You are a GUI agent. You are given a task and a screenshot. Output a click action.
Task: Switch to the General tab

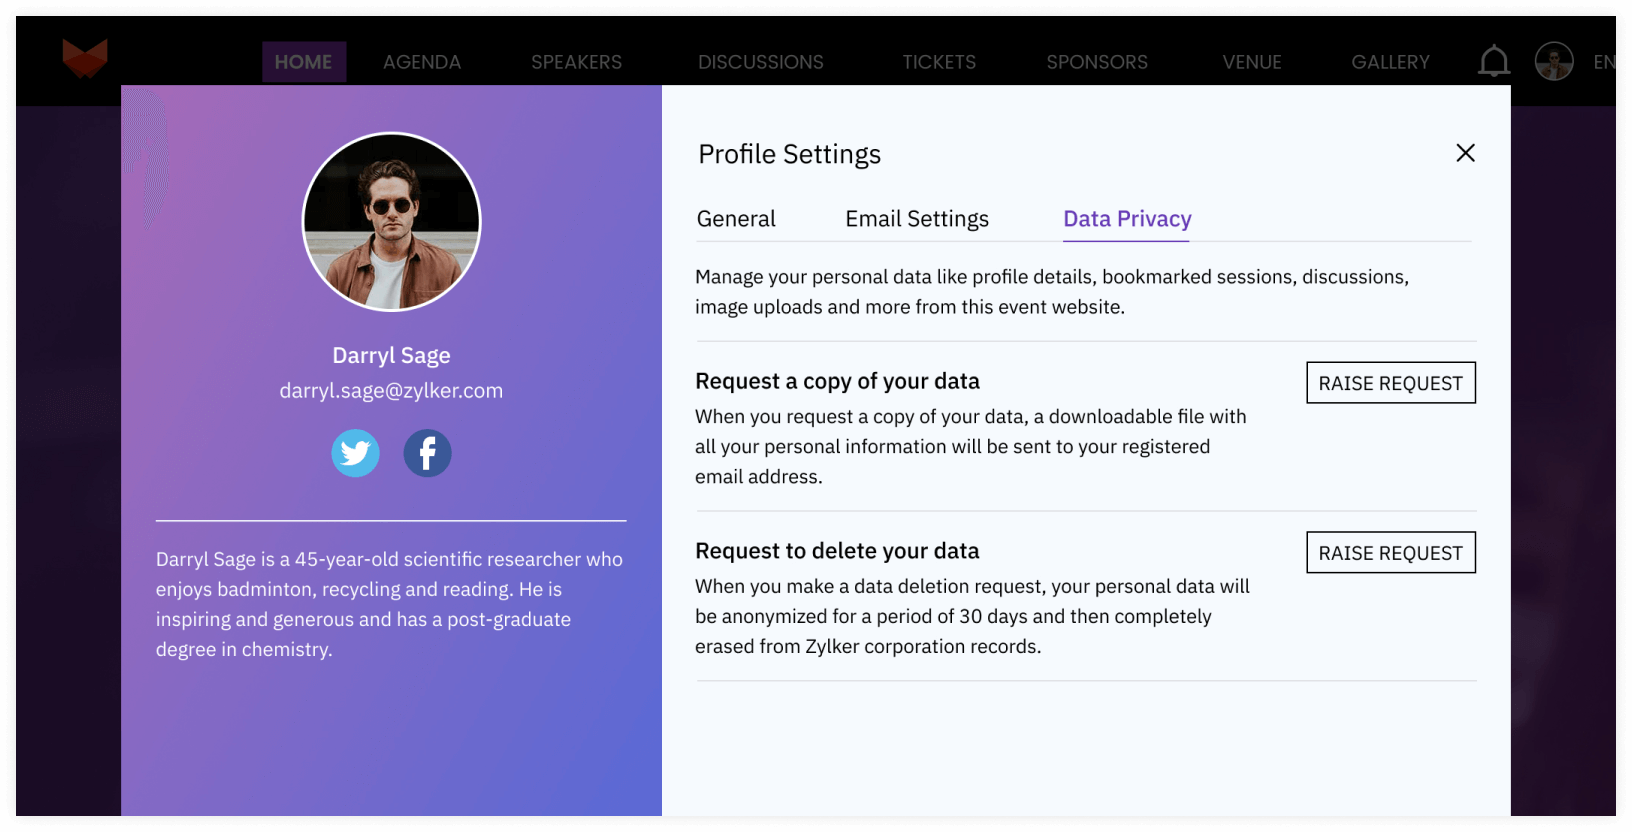(736, 218)
